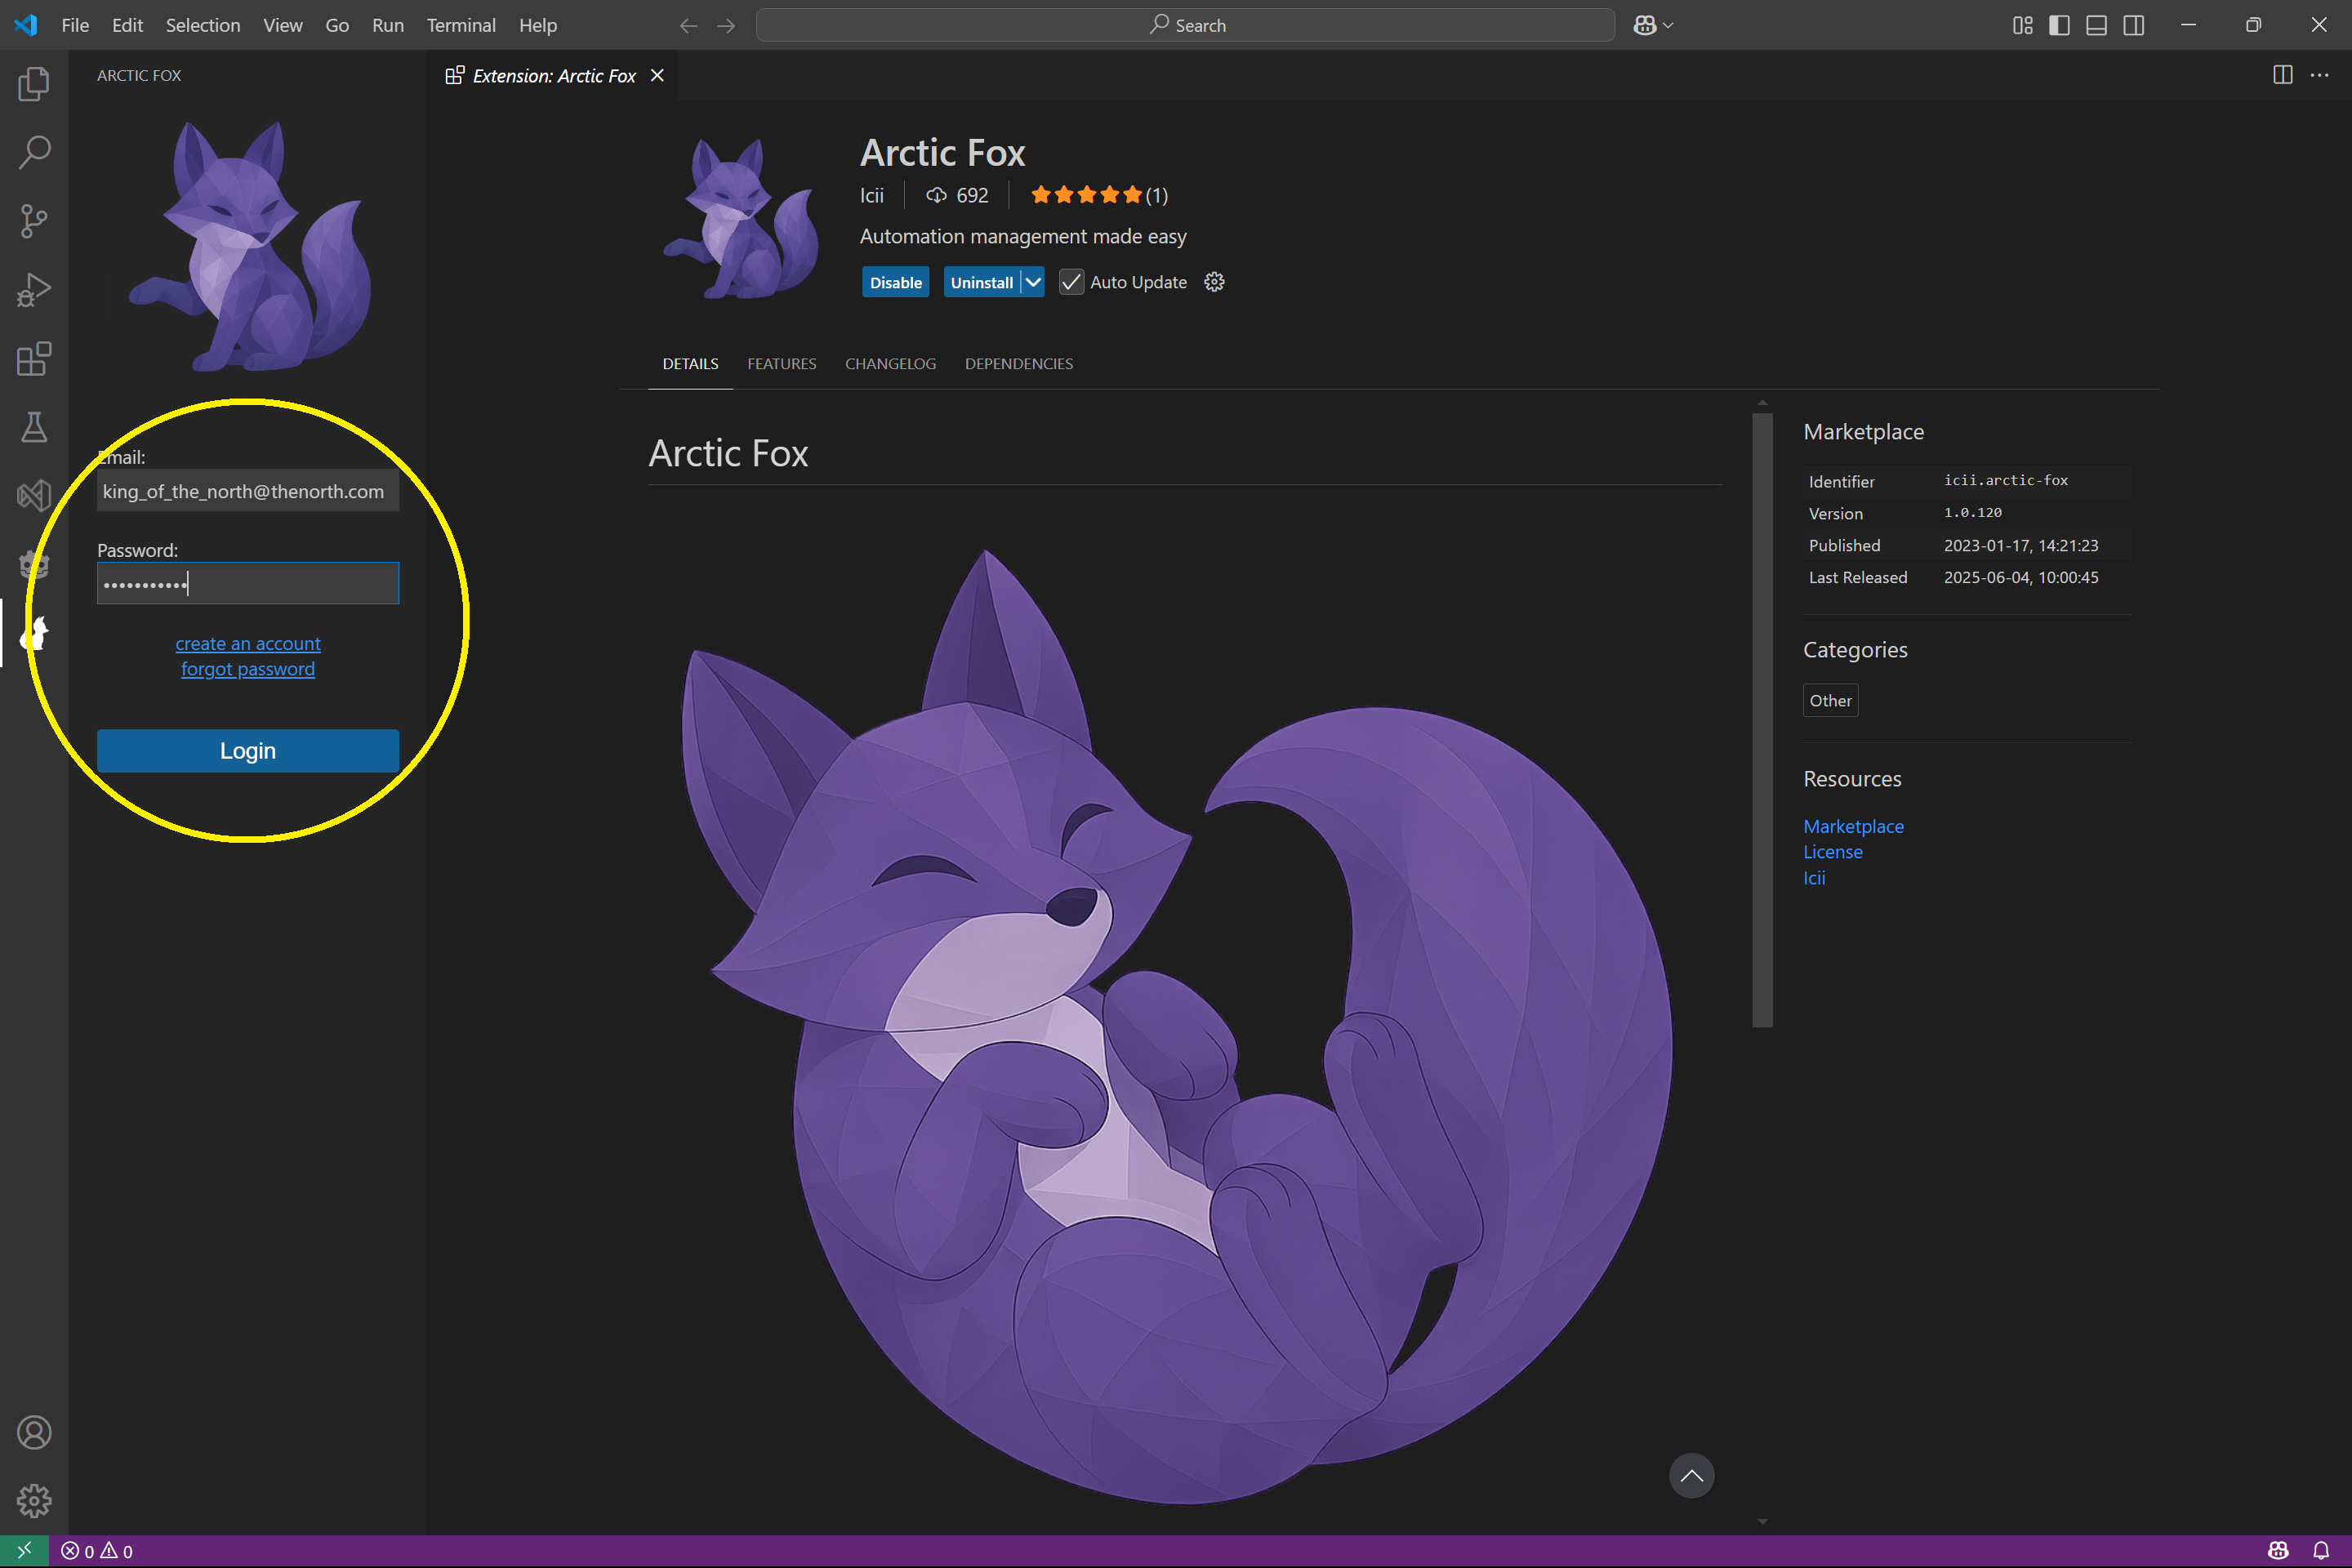Switch to the FEATURES tab
Screen dimensions: 2352x1568
pos(782,363)
